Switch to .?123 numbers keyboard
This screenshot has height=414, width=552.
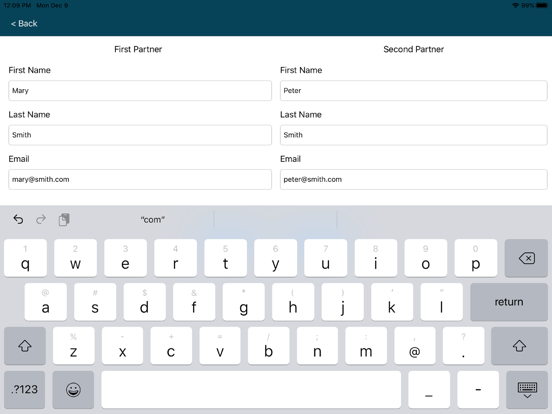click(24, 390)
